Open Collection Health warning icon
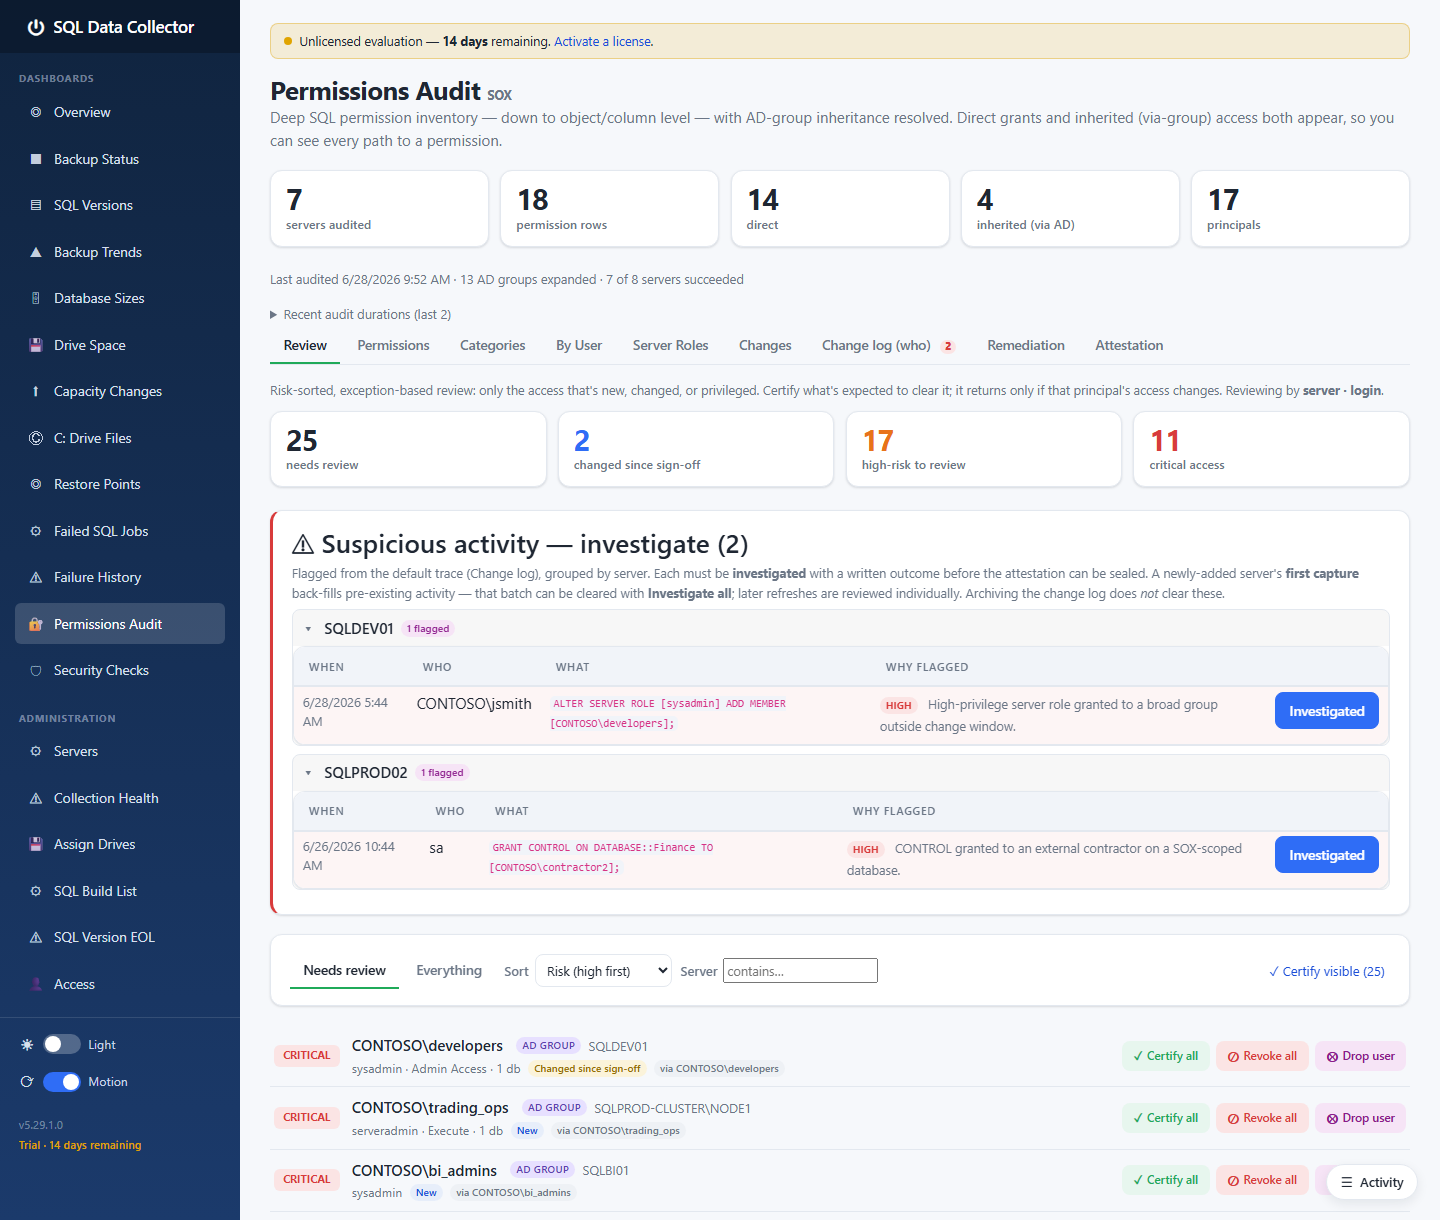Viewport: 1440px width, 1220px height. [x=36, y=798]
